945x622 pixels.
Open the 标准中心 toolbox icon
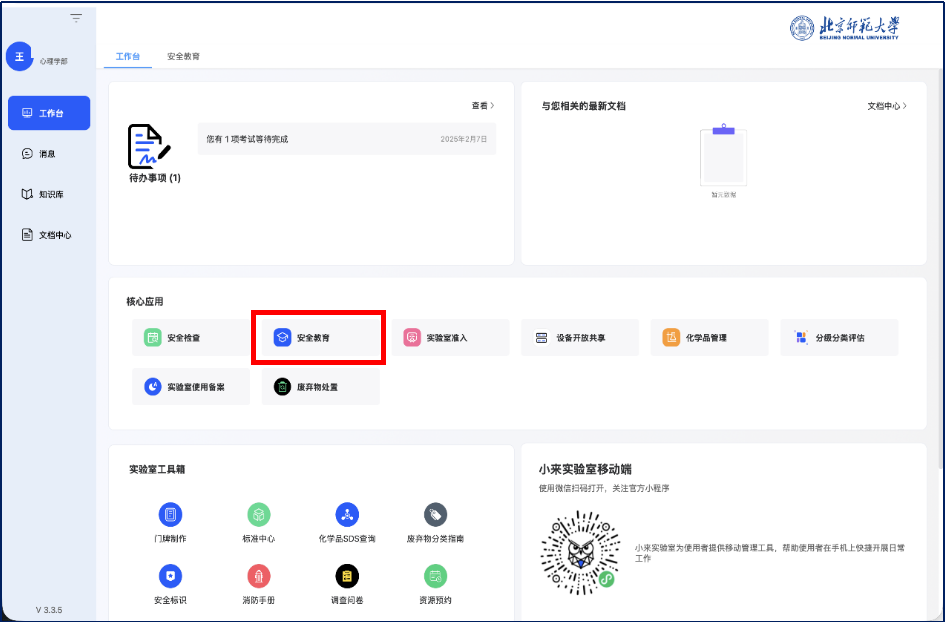[x=259, y=515]
